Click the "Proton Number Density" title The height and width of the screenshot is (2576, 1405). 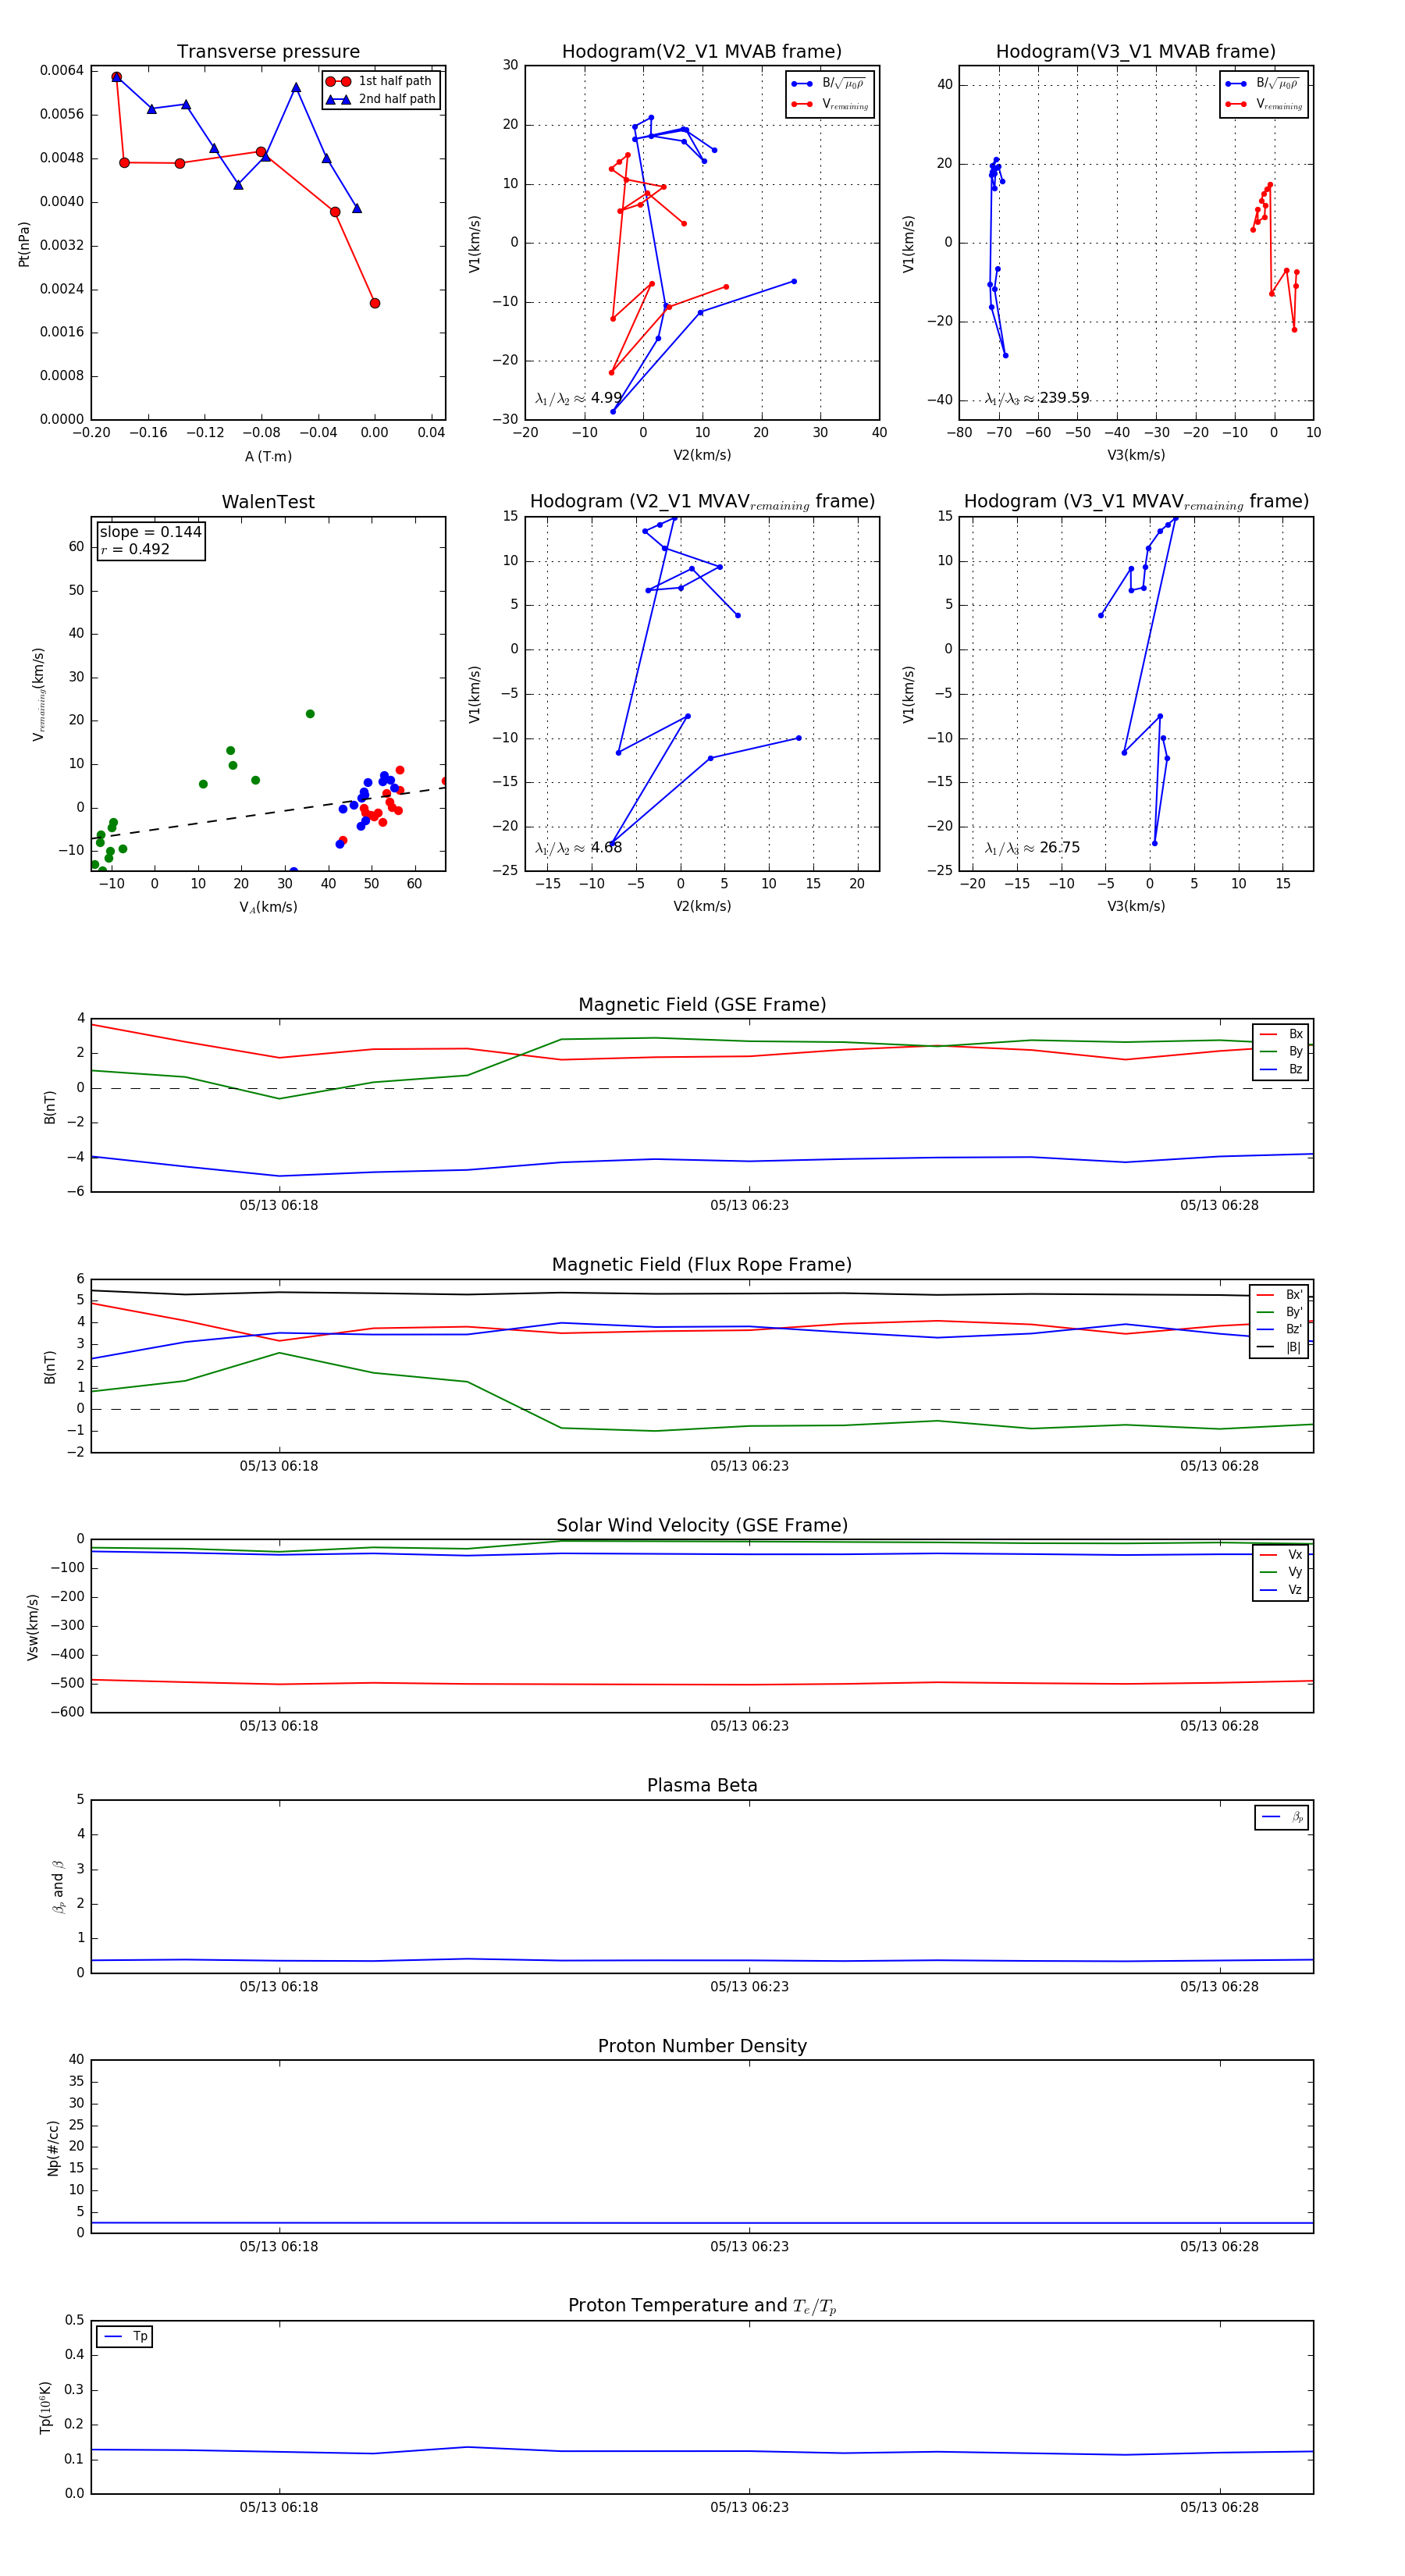point(702,2046)
